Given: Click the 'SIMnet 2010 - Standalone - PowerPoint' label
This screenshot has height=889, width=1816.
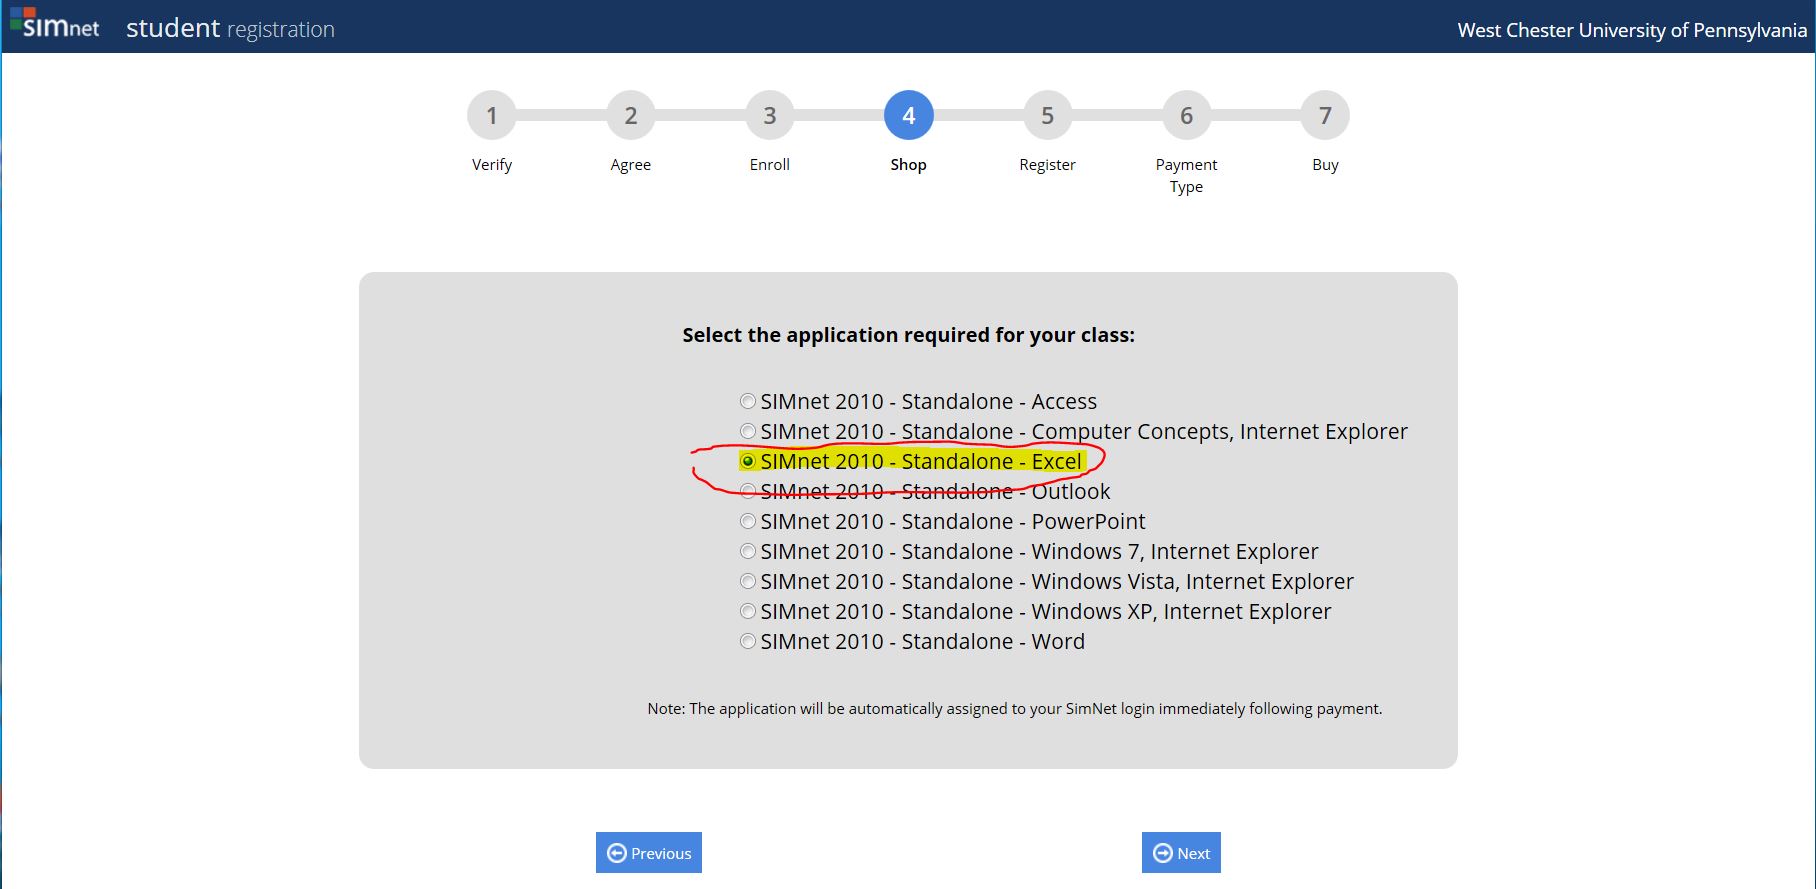Looking at the screenshot, I should coord(953,521).
